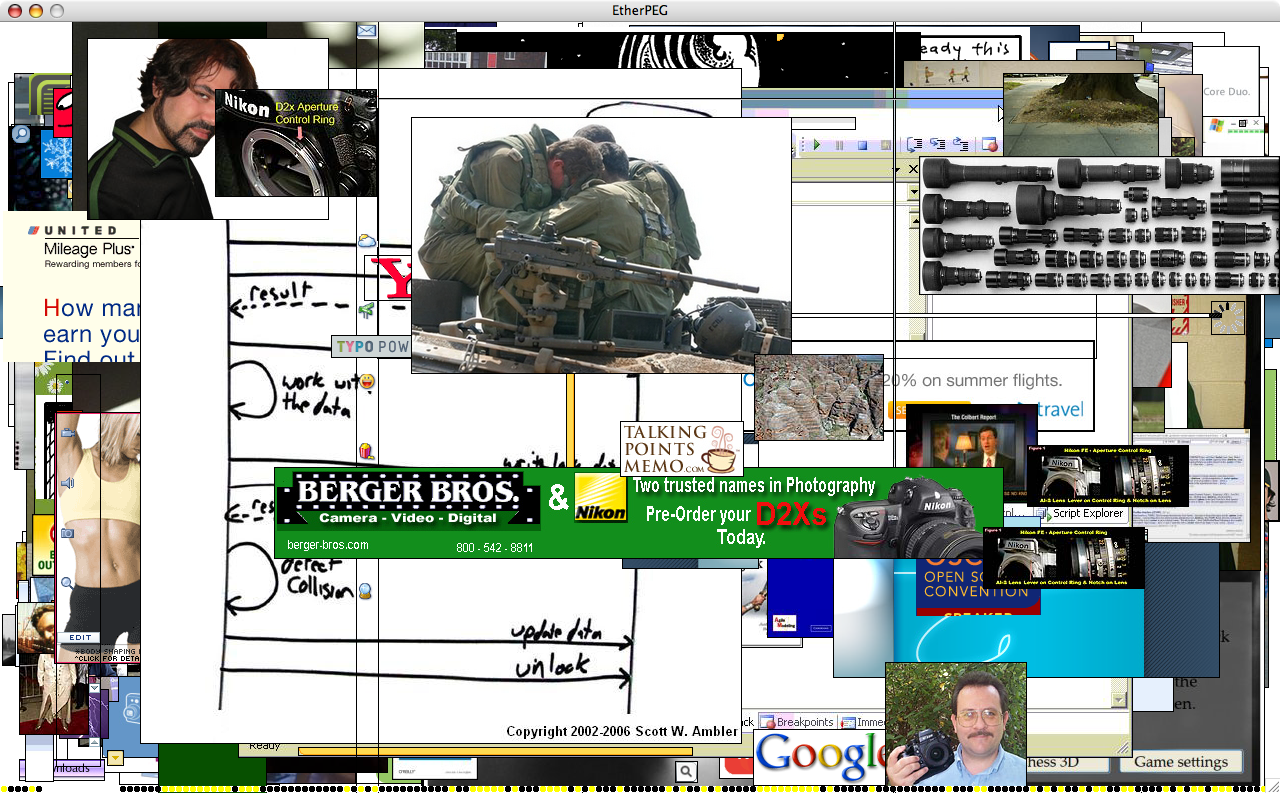The image size is (1280, 793).
Task: Click the green Start debugging play icon
Action: coord(817,145)
